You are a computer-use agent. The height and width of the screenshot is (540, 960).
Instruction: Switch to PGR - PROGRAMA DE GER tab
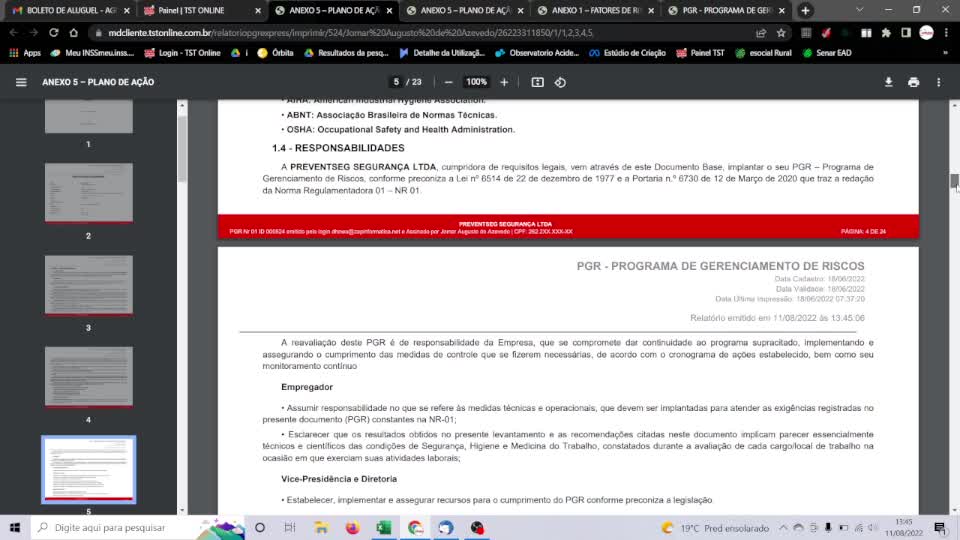tap(727, 10)
